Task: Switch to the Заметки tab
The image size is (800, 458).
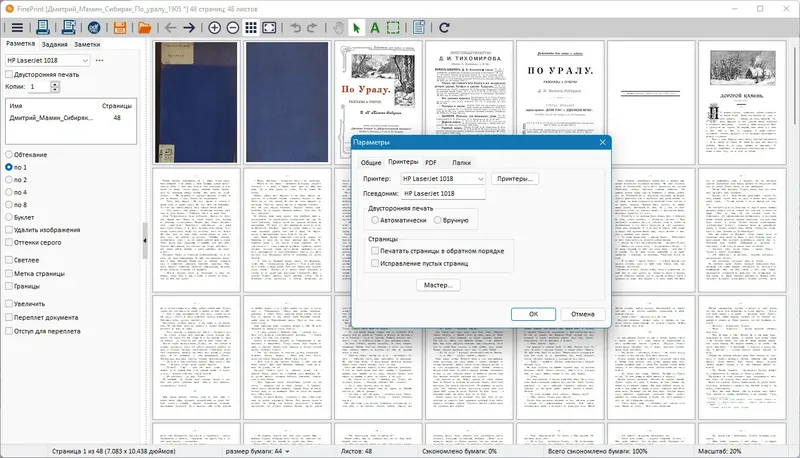Action: click(x=87, y=44)
